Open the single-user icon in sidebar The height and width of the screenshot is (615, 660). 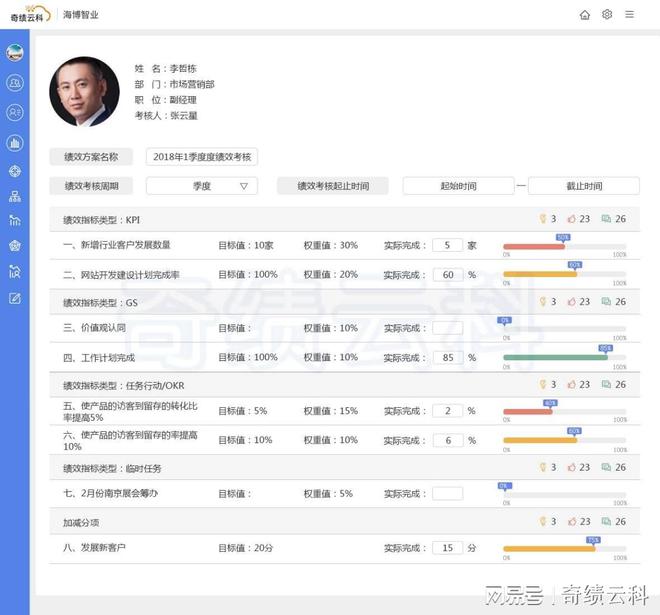pos(15,83)
